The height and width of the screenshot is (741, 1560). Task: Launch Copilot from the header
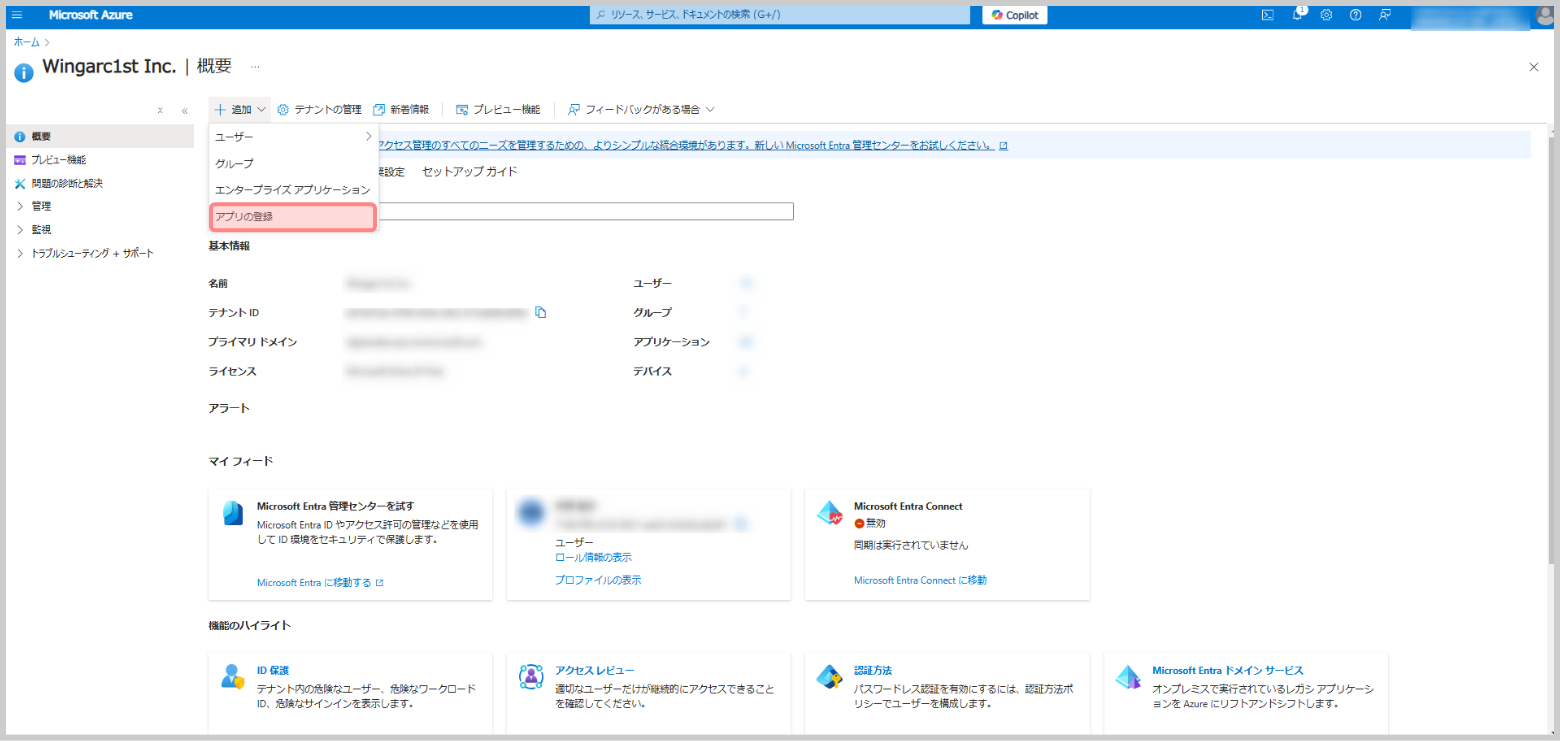pos(1014,15)
